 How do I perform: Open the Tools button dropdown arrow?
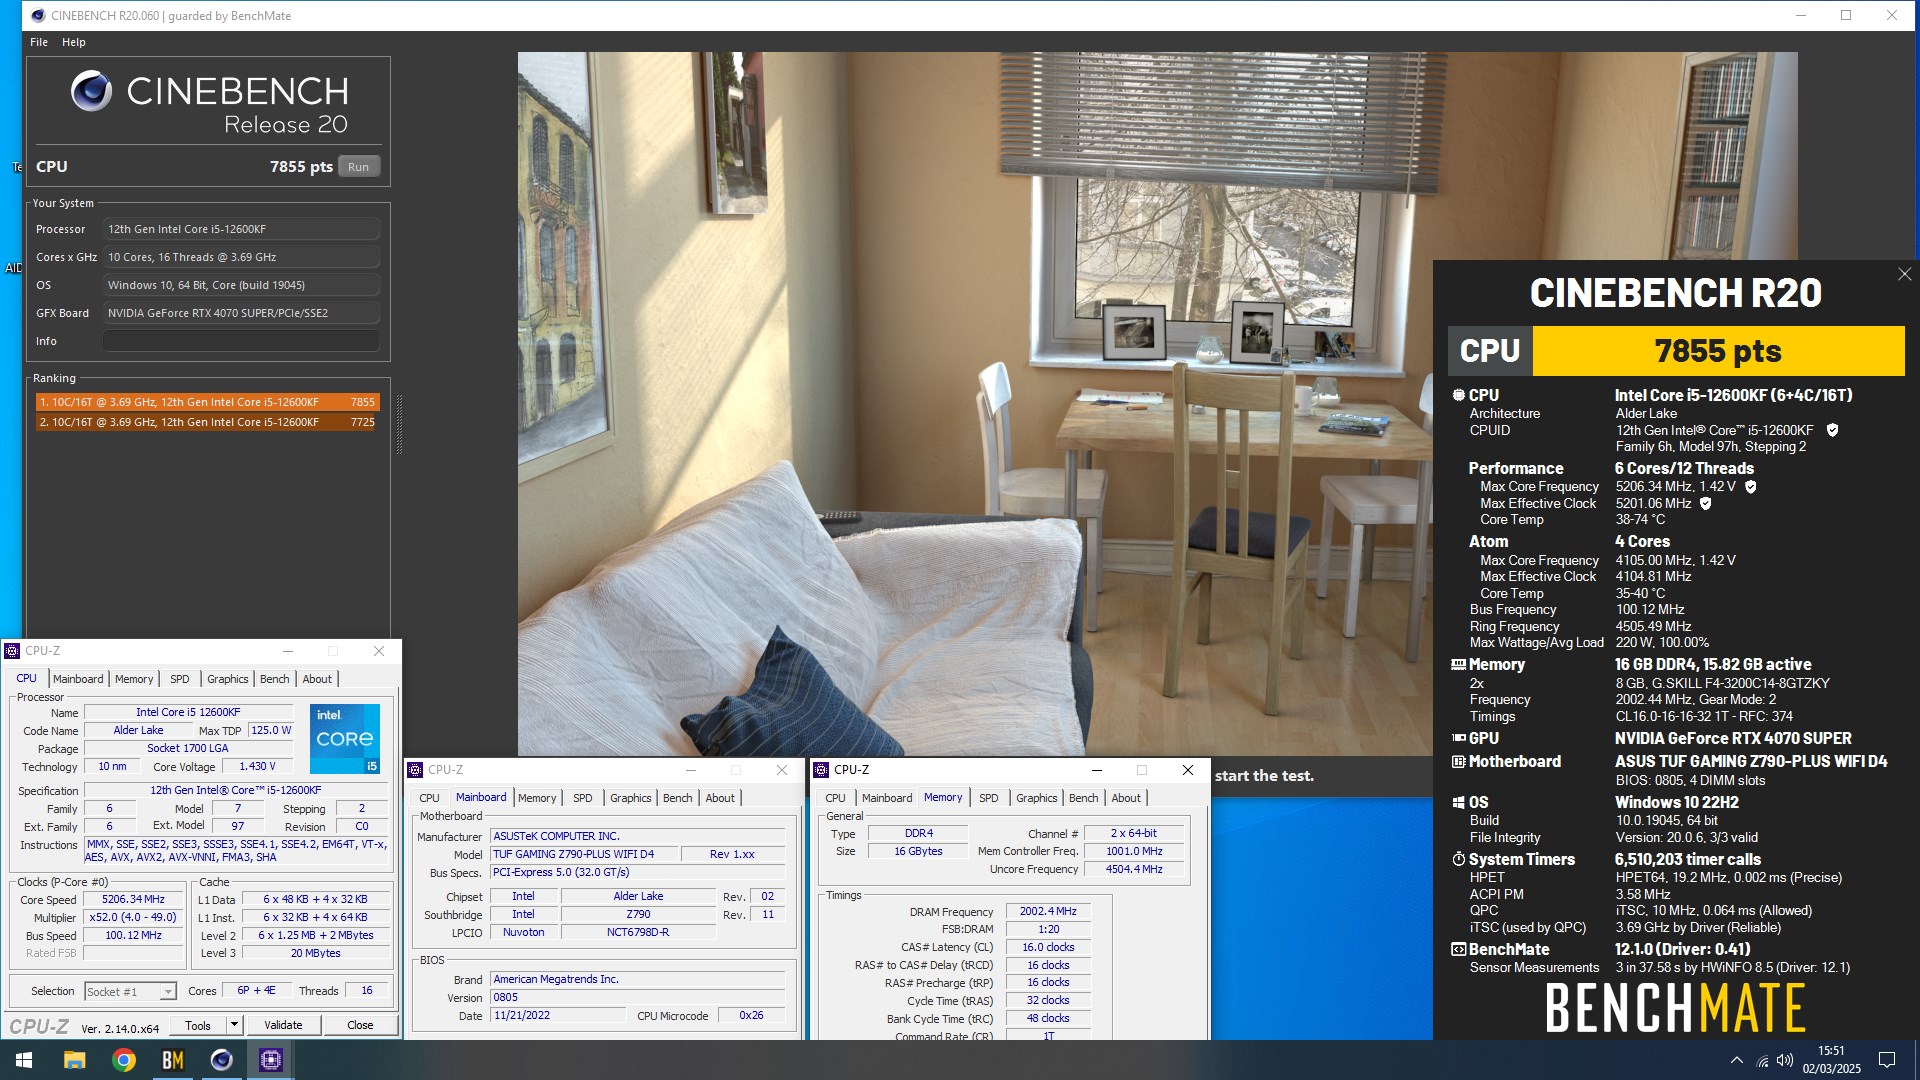click(234, 1025)
